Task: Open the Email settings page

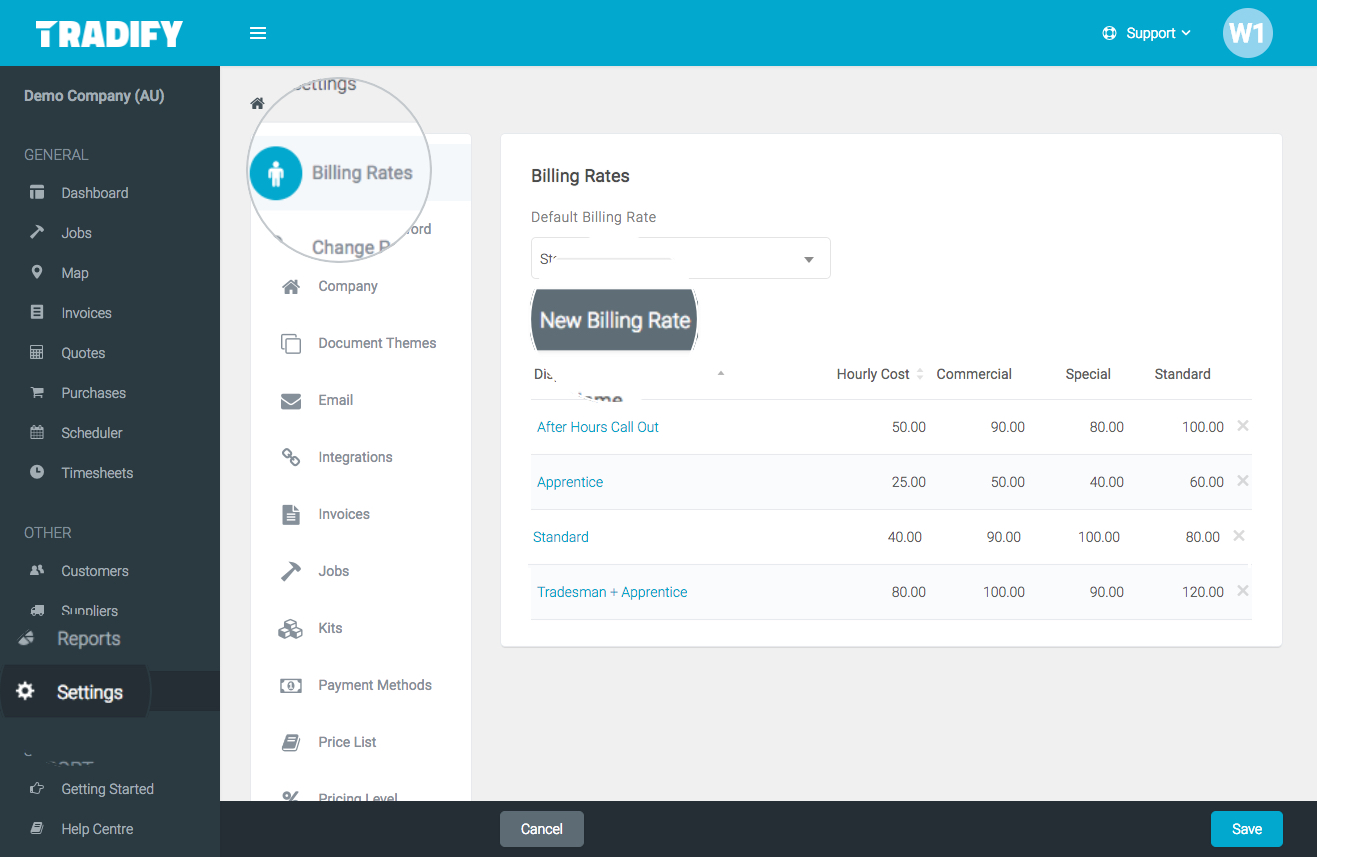Action: pos(335,400)
